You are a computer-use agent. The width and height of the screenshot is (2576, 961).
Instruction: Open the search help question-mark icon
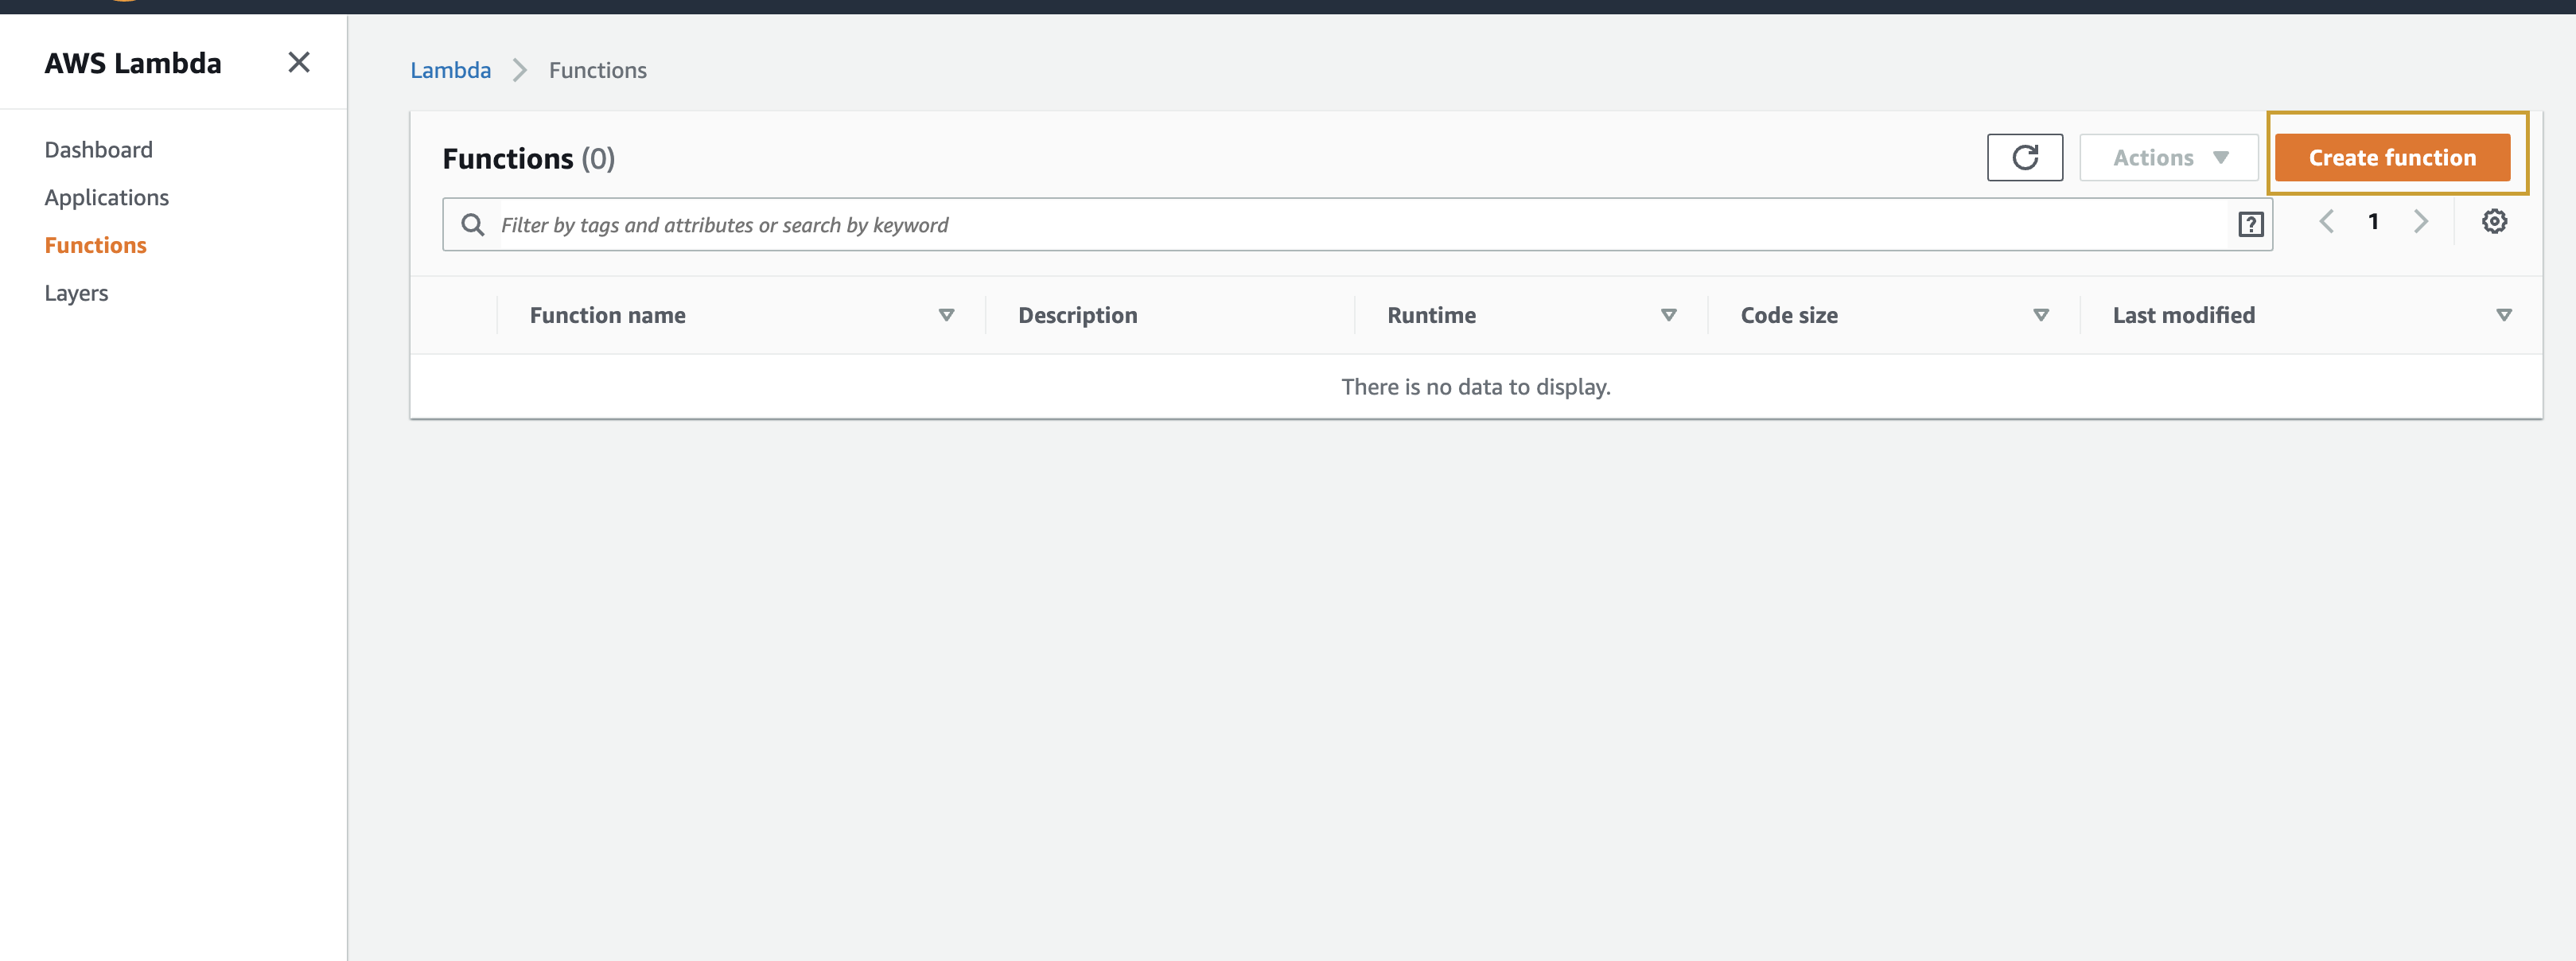(2249, 224)
